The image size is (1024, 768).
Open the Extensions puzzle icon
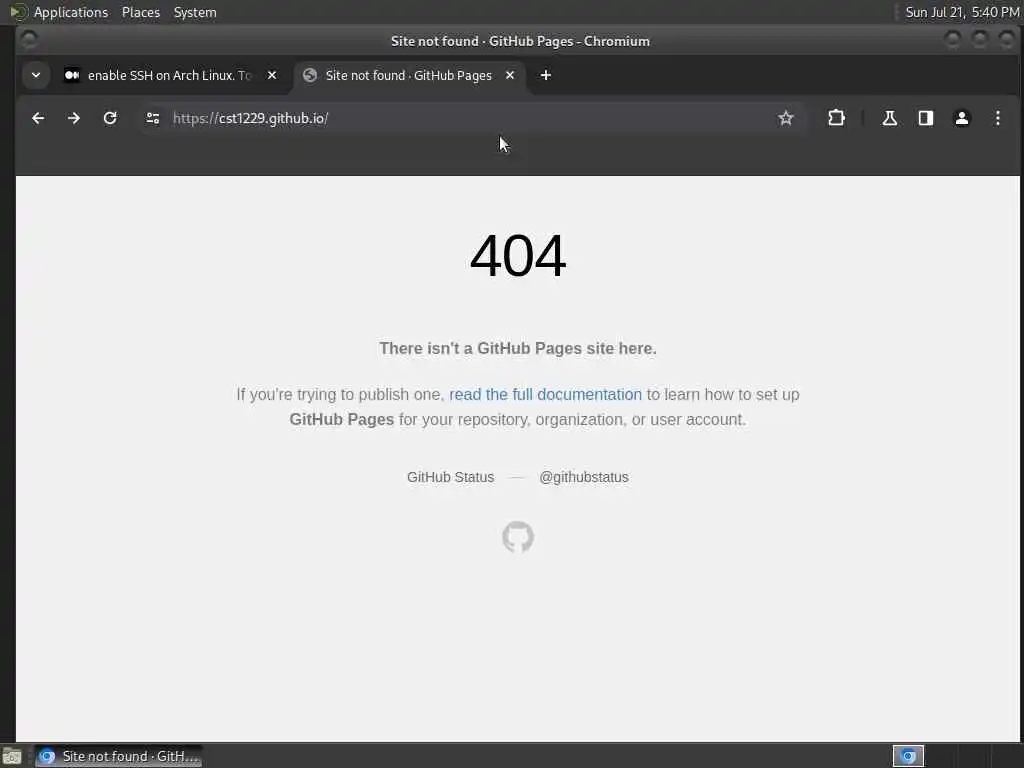click(836, 118)
